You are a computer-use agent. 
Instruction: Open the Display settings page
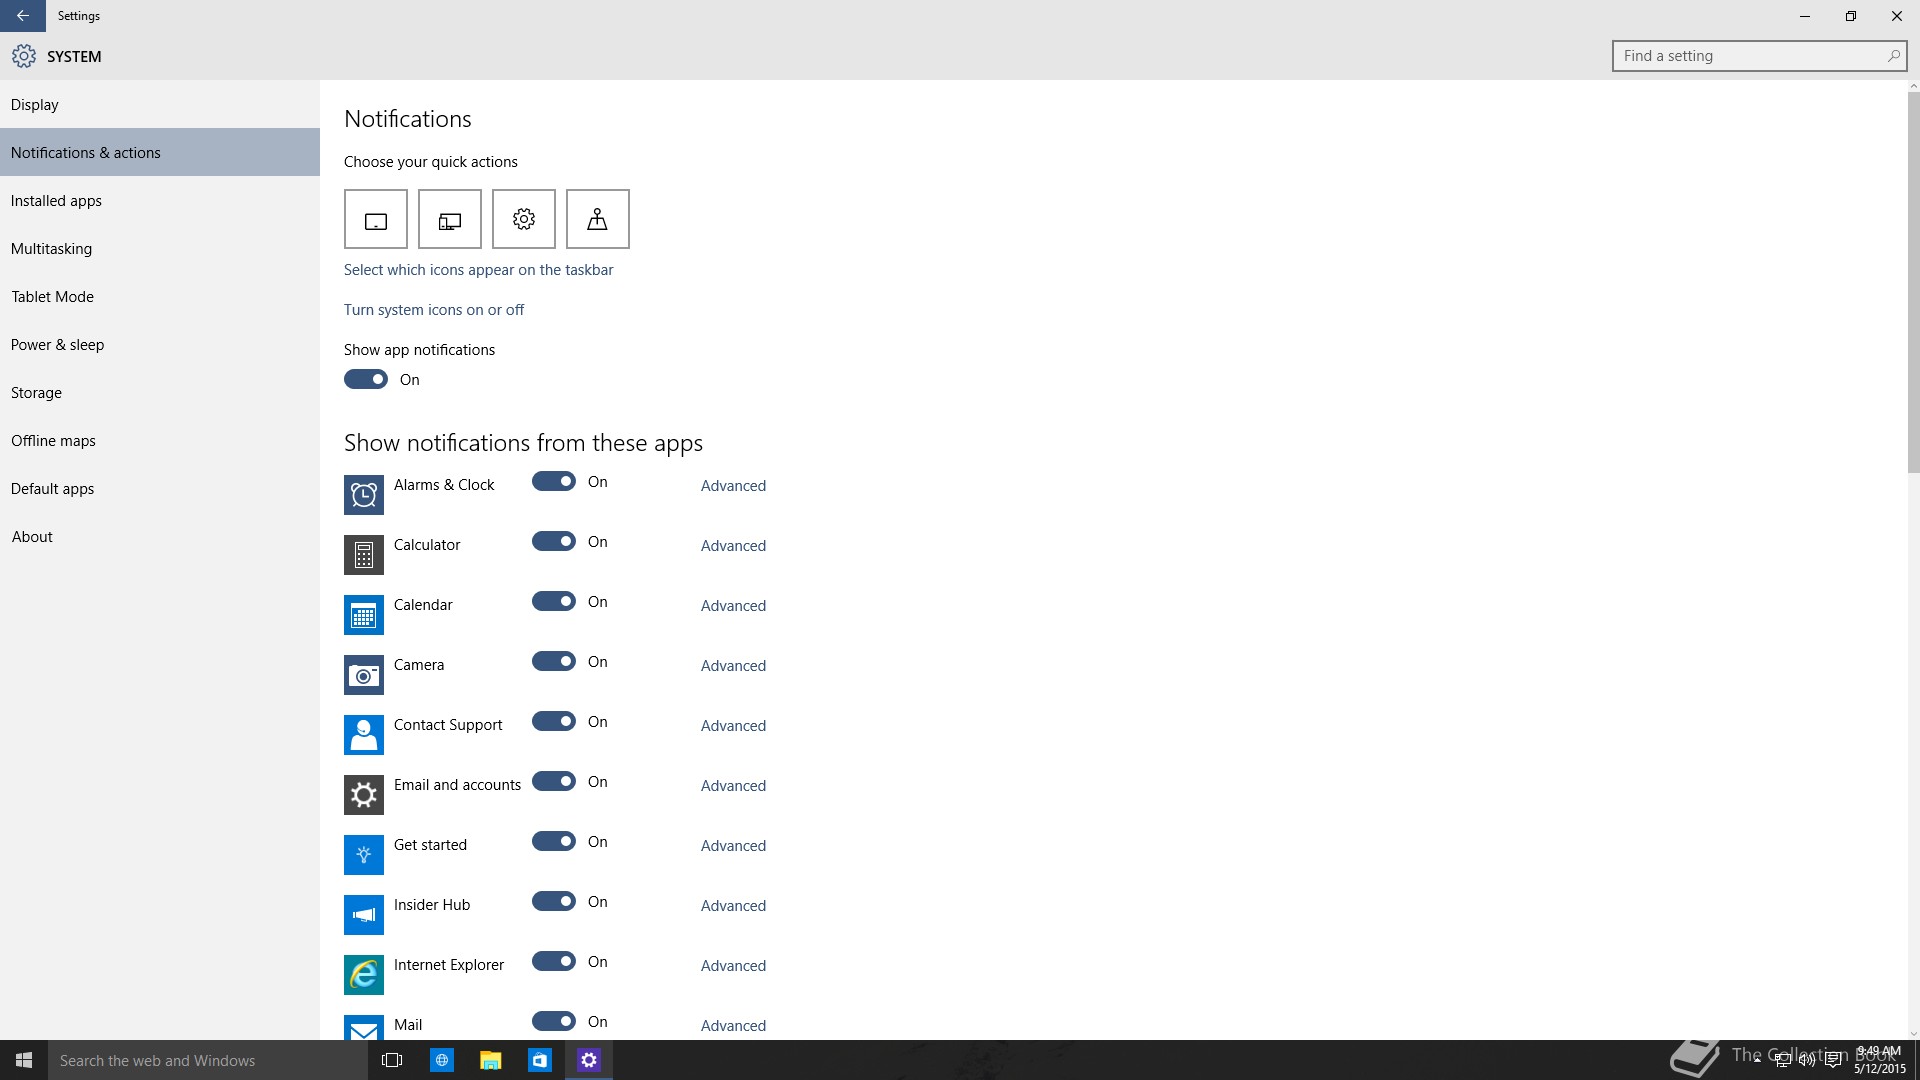click(x=160, y=104)
